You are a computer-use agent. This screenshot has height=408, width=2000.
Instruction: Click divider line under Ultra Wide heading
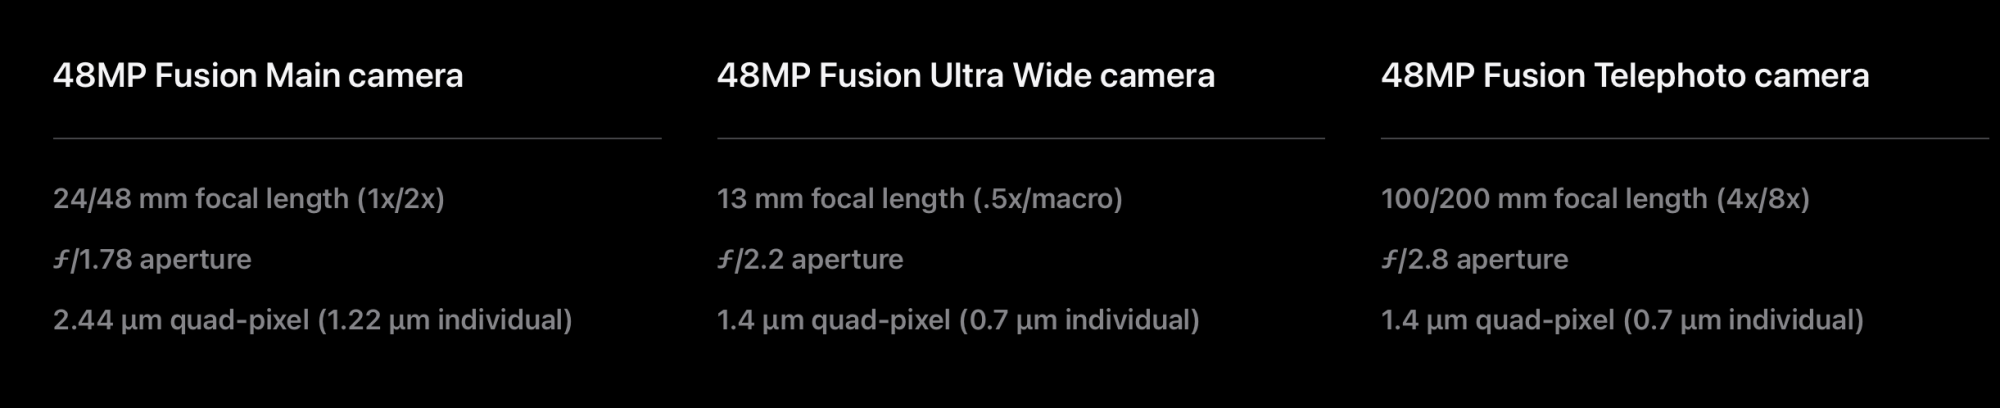(x=1021, y=138)
